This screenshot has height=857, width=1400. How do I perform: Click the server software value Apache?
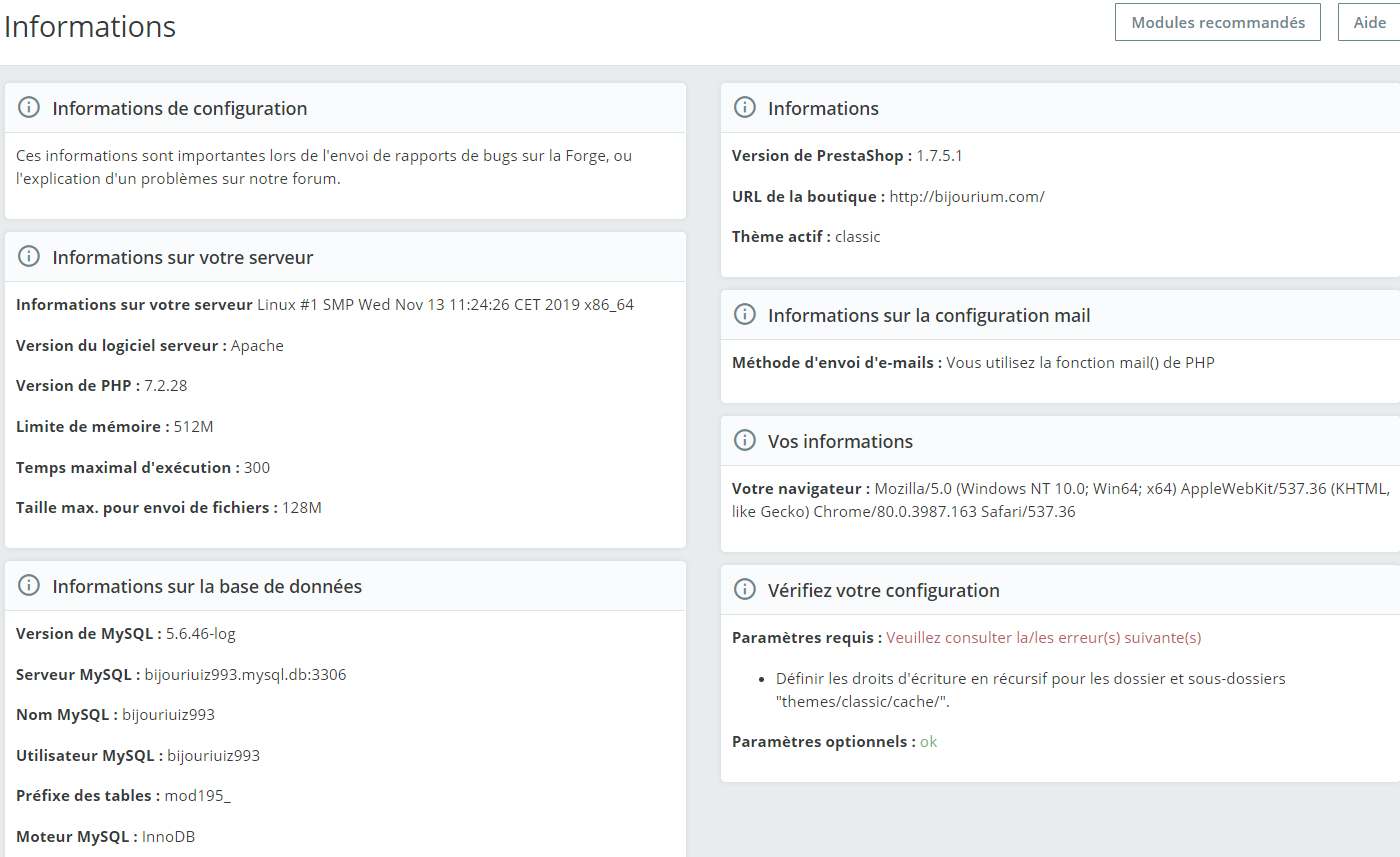click(x=257, y=346)
